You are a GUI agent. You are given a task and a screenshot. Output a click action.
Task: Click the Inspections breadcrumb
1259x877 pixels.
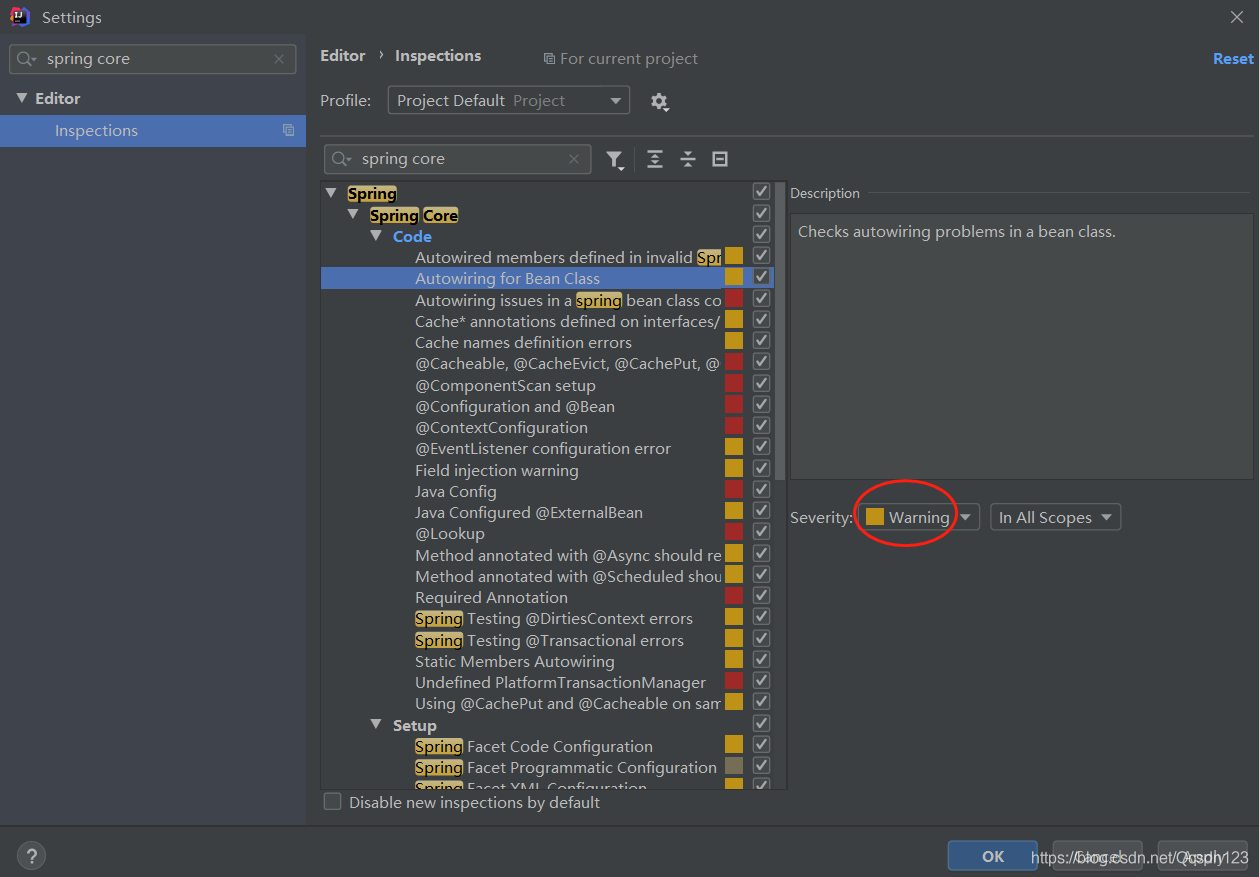[438, 56]
